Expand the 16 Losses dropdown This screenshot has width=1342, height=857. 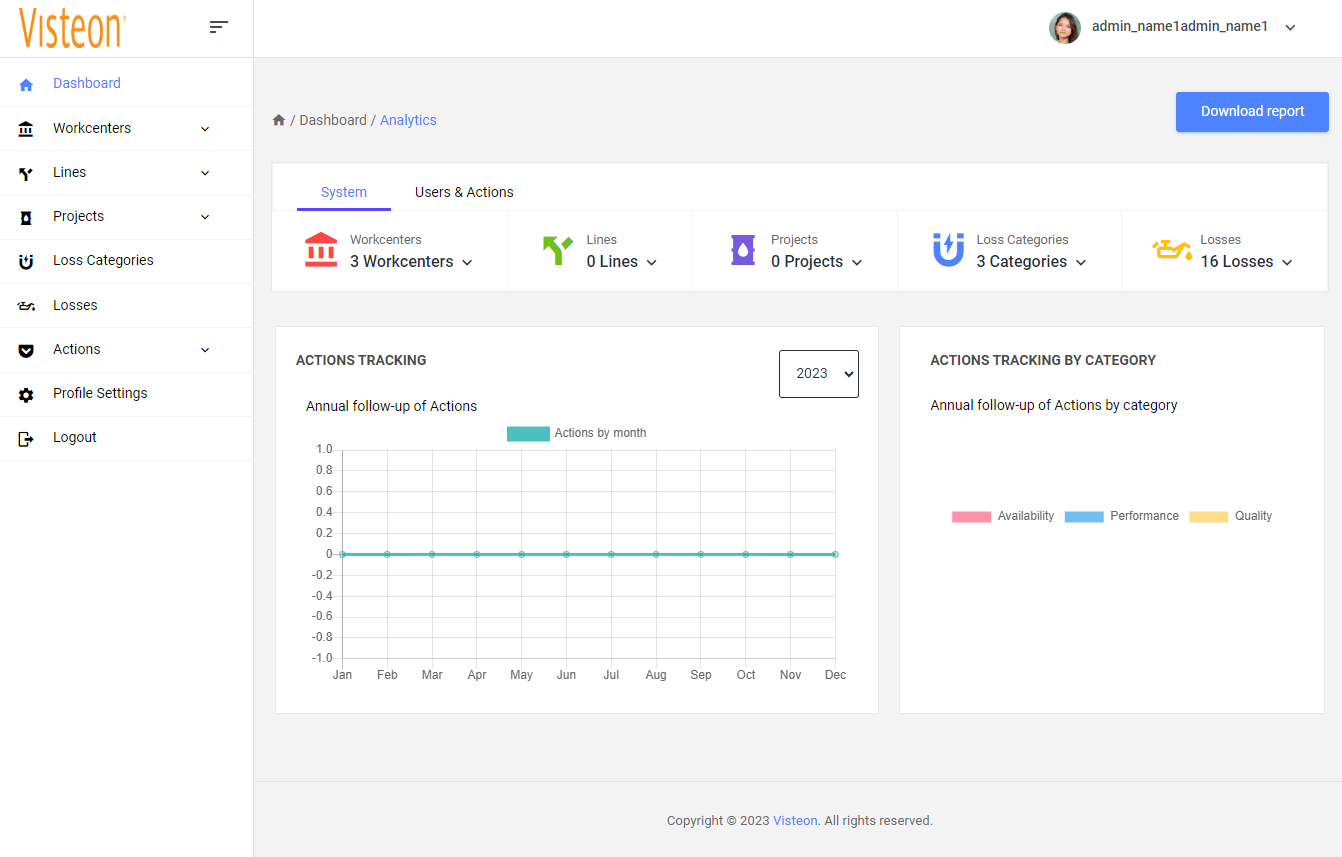tap(1246, 262)
